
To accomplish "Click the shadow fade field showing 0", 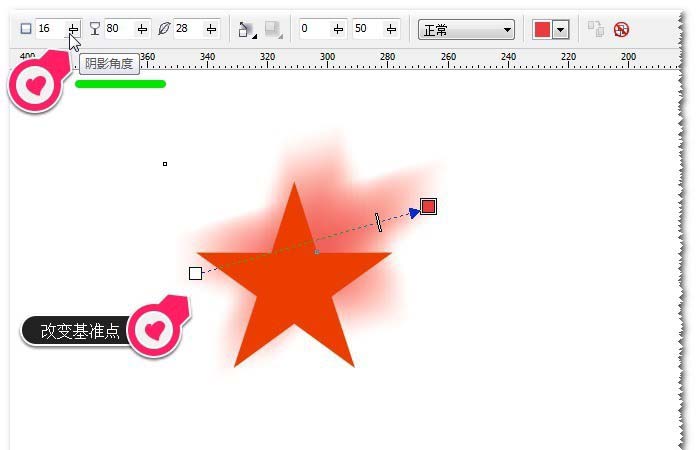I will 315,29.
